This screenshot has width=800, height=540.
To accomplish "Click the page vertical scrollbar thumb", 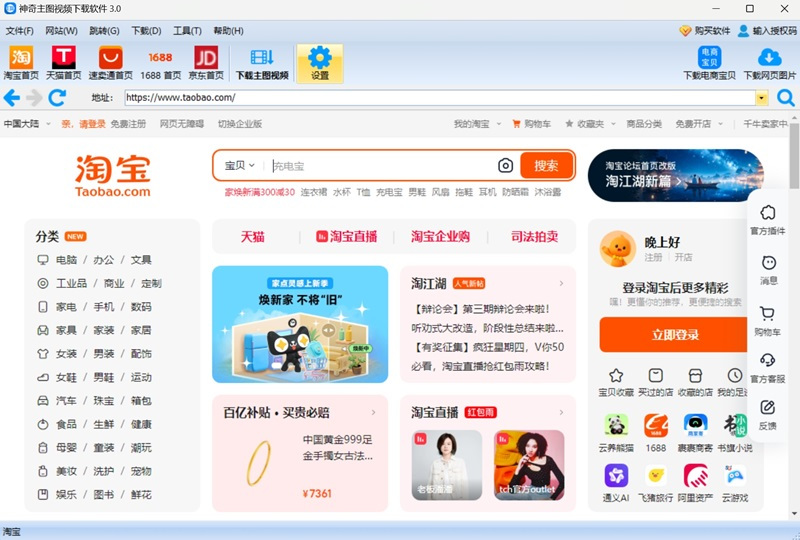I will pyautogui.click(x=794, y=157).
